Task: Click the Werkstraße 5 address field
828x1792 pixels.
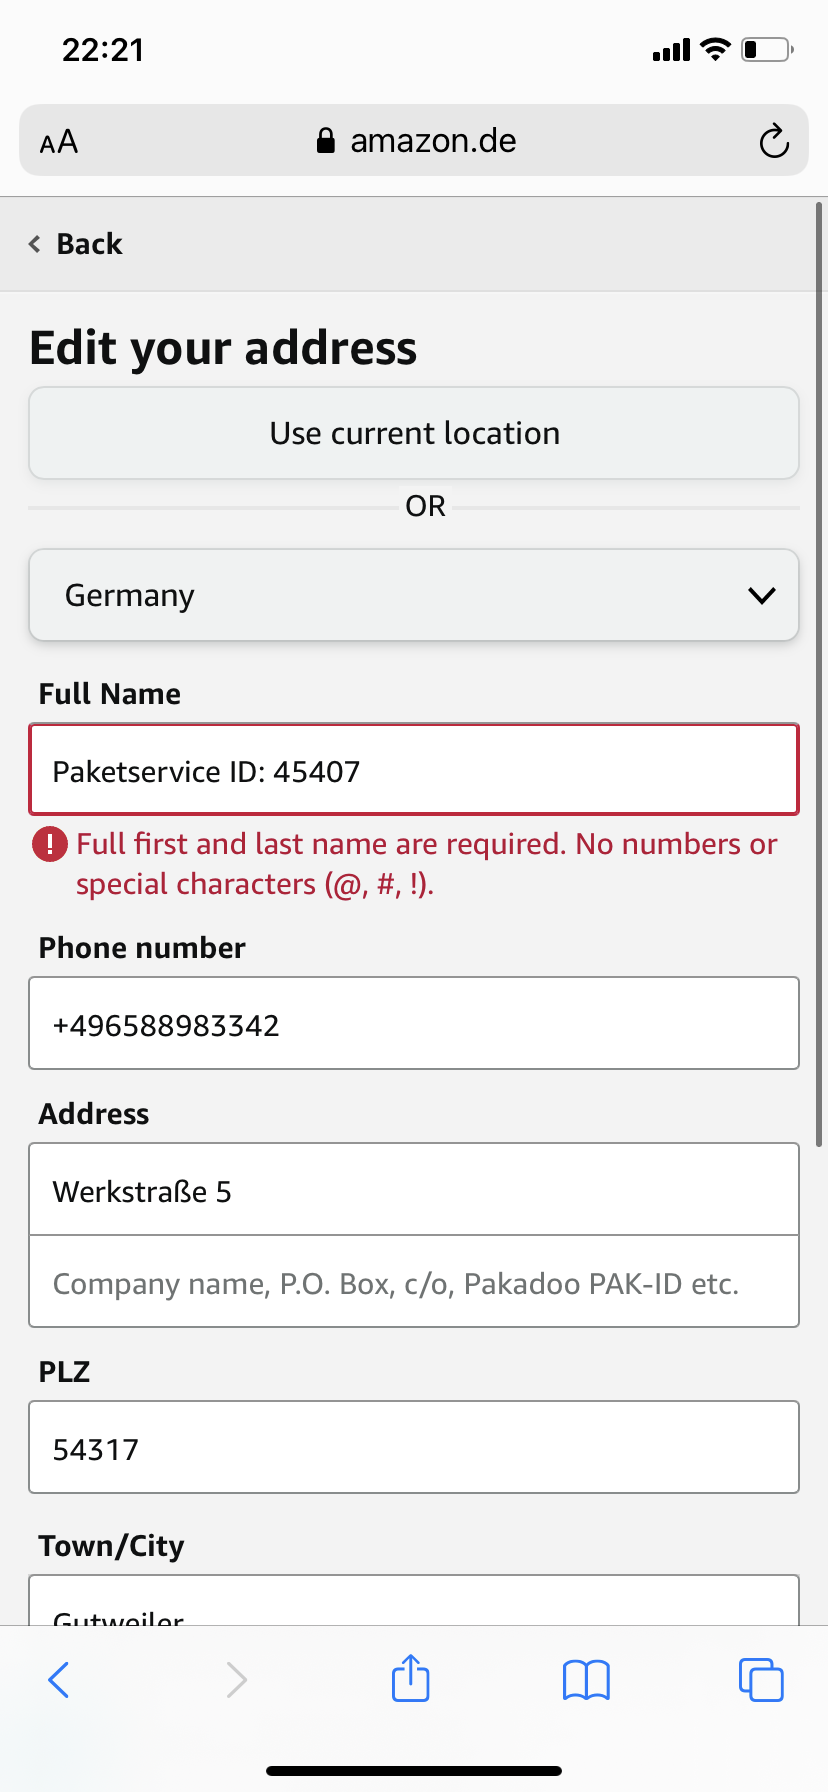Action: (414, 1190)
